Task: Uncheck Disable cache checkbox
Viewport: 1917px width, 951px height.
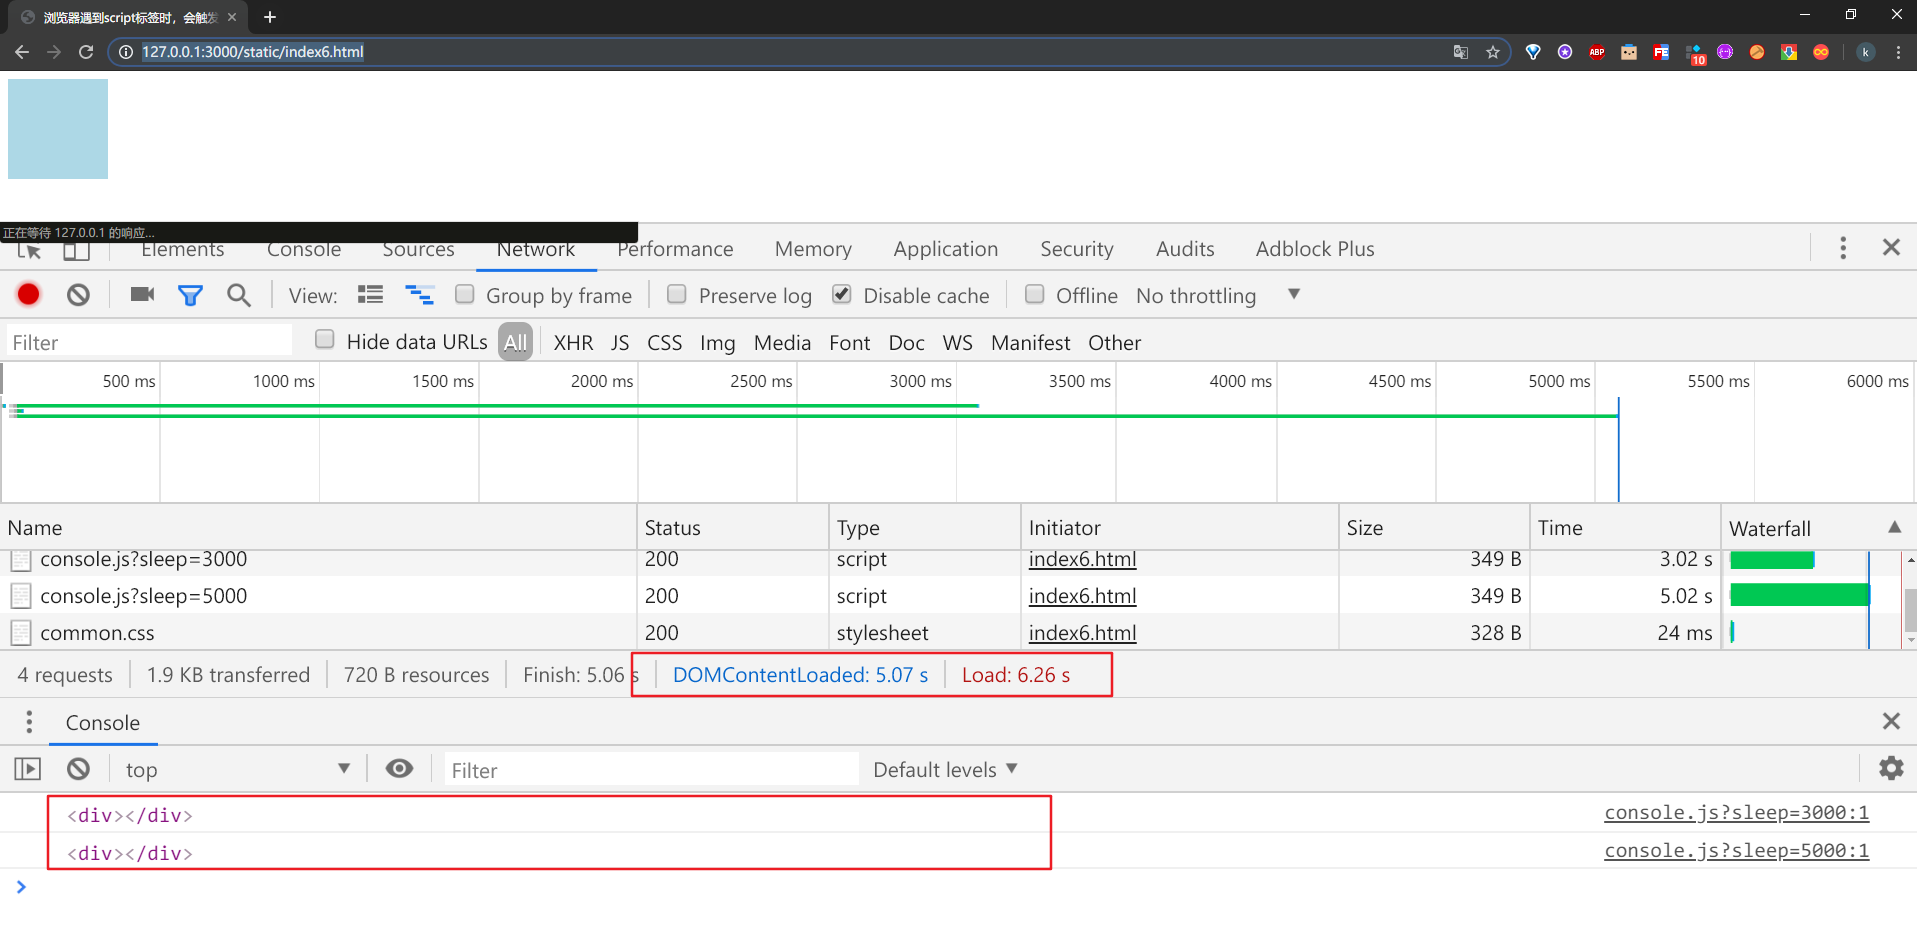Action: pos(842,294)
